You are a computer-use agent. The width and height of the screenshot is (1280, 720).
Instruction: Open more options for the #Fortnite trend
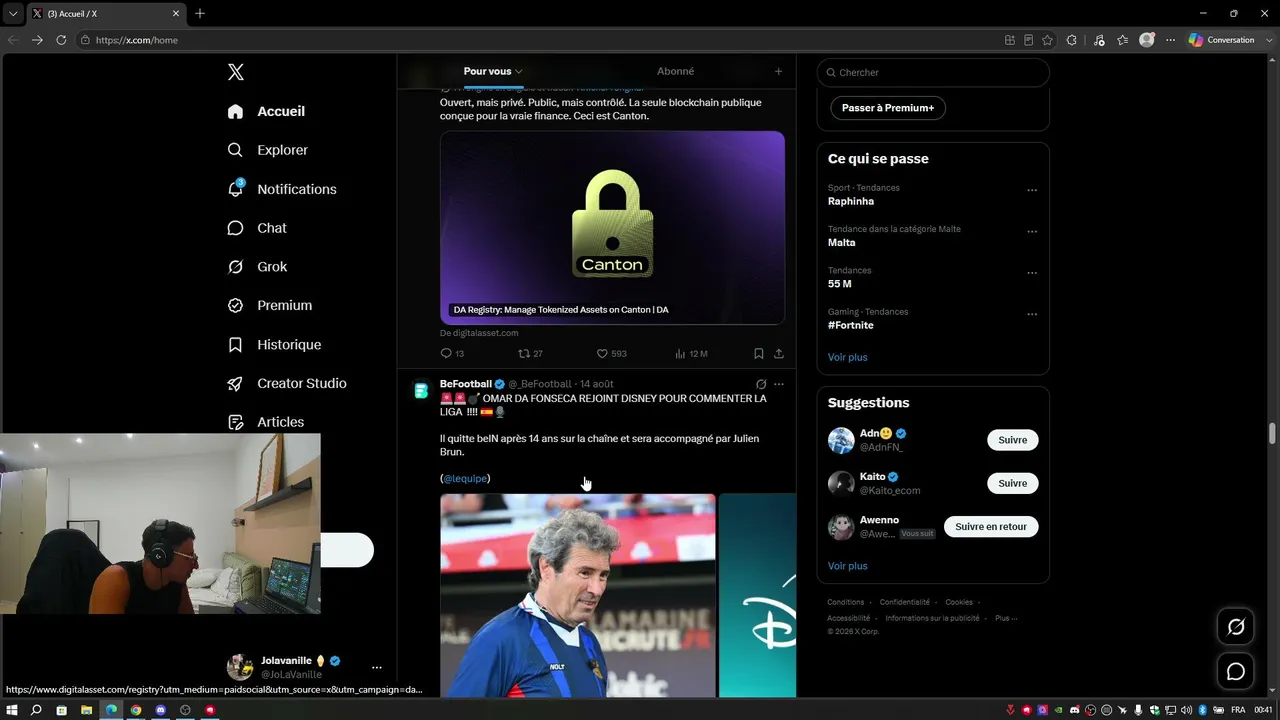coord(1032,314)
